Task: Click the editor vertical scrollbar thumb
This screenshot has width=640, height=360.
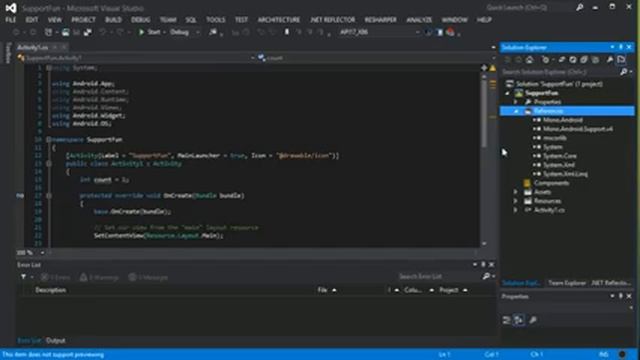Action: (x=484, y=114)
